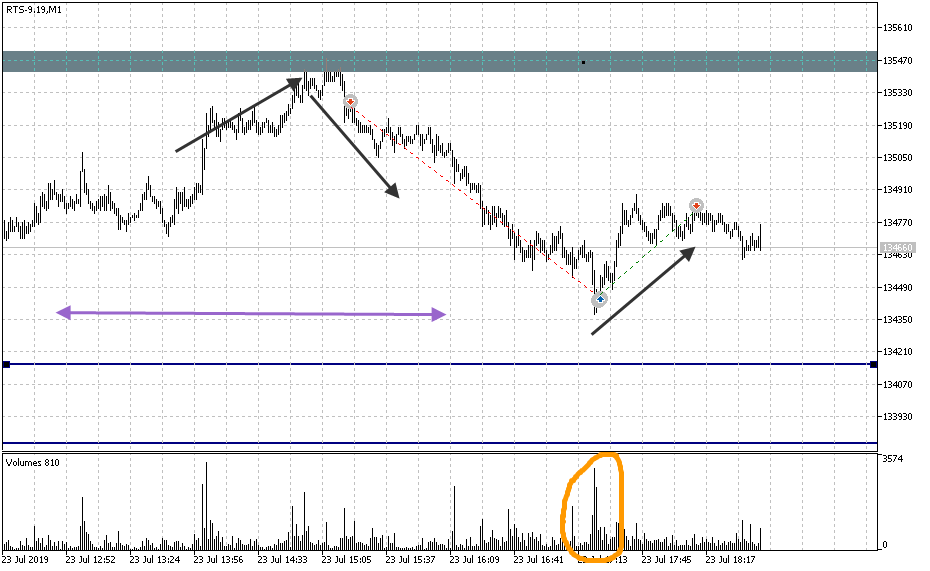The image size is (930, 571).
Task: Click the 23 Jul 15:05 time label
Action: click(x=347, y=560)
